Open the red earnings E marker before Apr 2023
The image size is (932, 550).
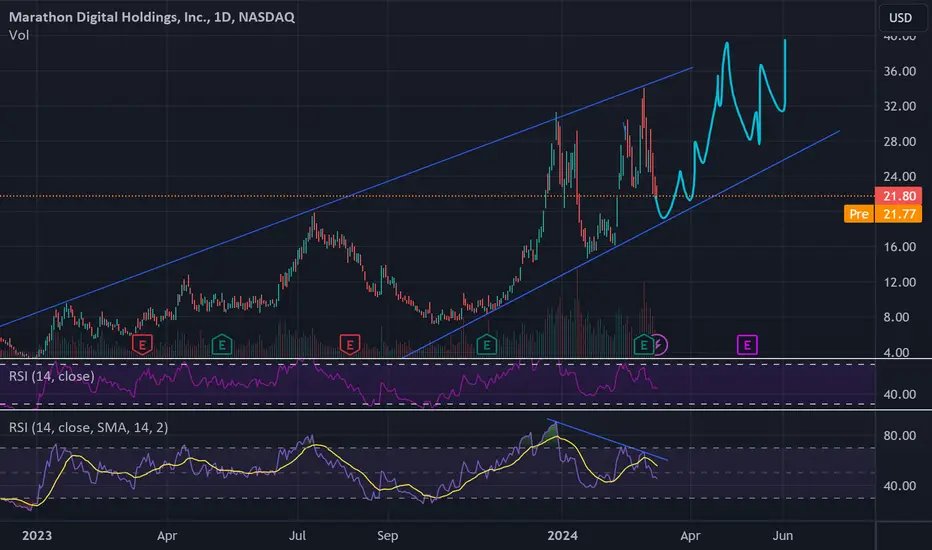pos(142,344)
